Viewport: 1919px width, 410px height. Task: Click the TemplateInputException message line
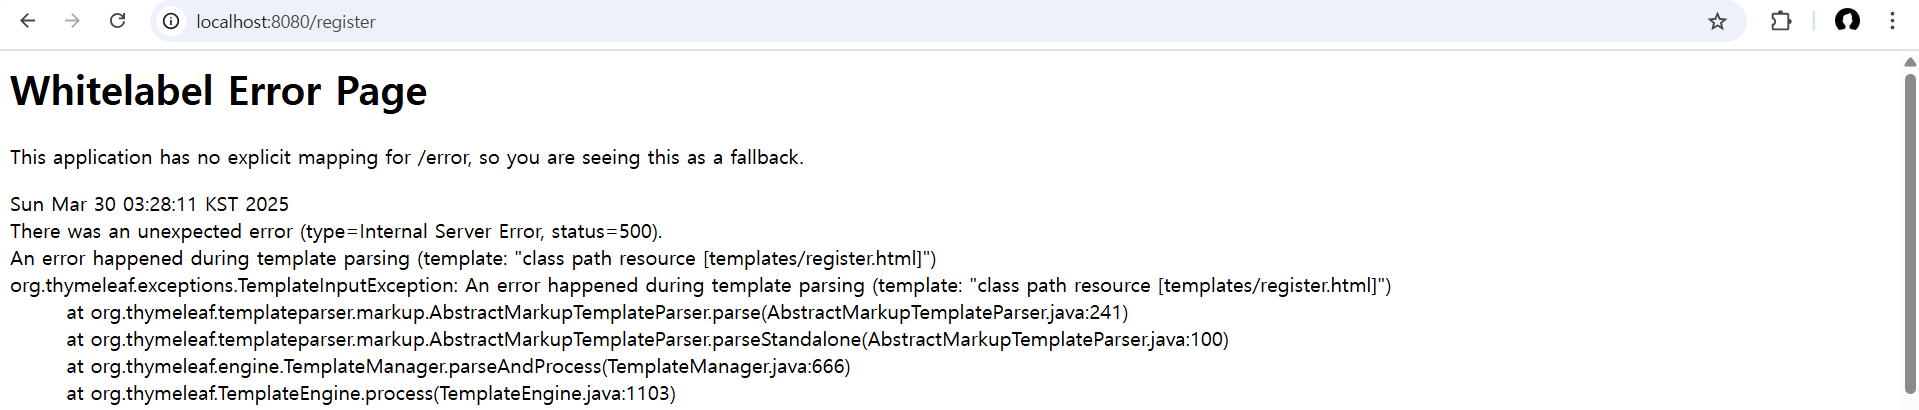point(700,286)
